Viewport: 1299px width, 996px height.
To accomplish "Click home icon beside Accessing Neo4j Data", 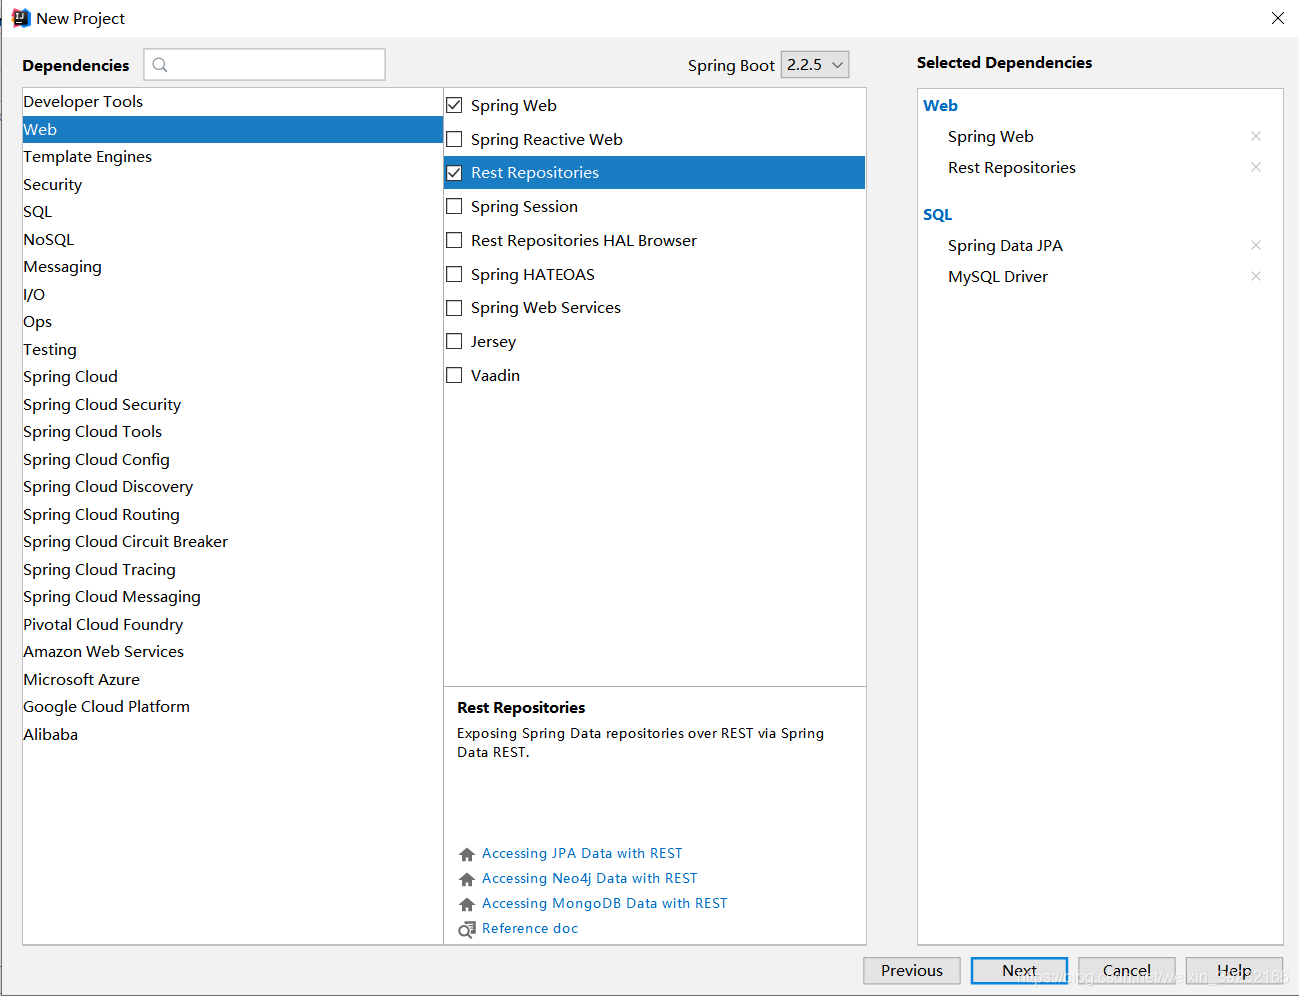I will 466,879.
